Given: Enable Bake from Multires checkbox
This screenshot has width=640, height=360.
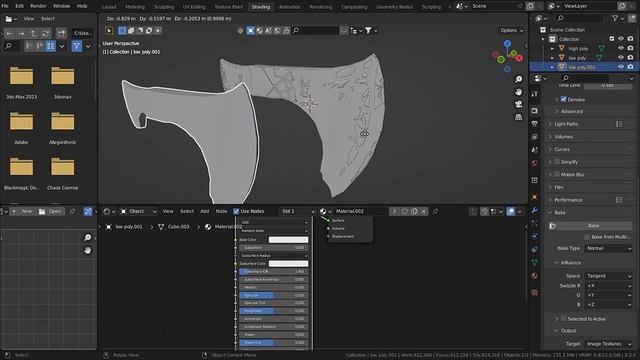Looking at the screenshot, I should (x=587, y=237).
